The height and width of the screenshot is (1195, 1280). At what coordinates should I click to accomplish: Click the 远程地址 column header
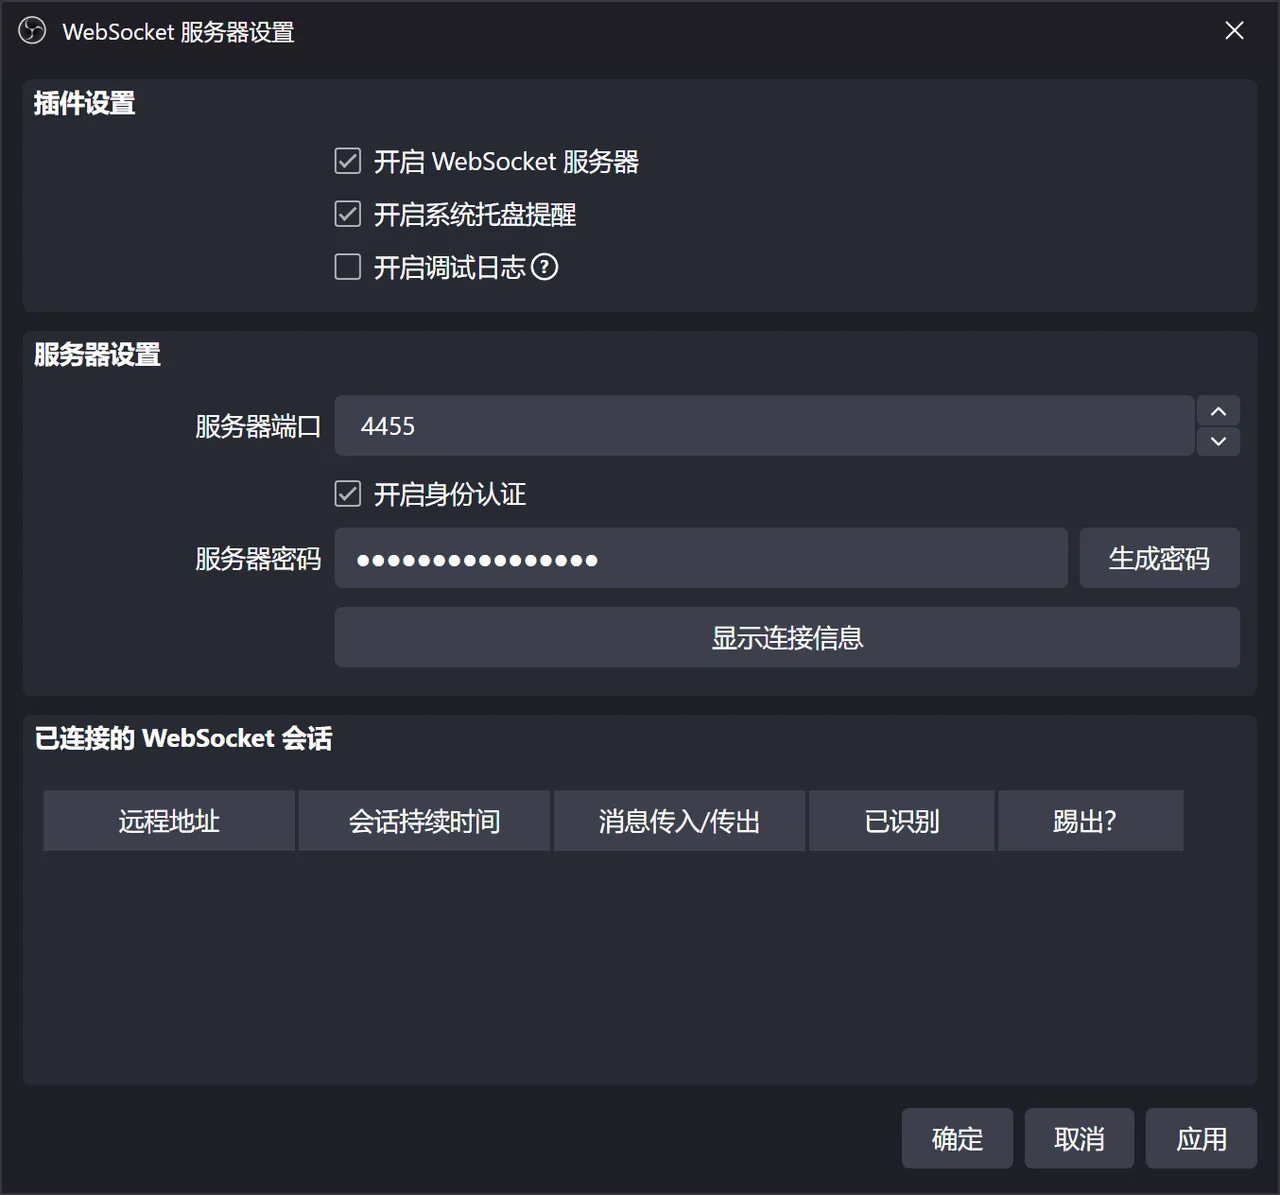(169, 821)
